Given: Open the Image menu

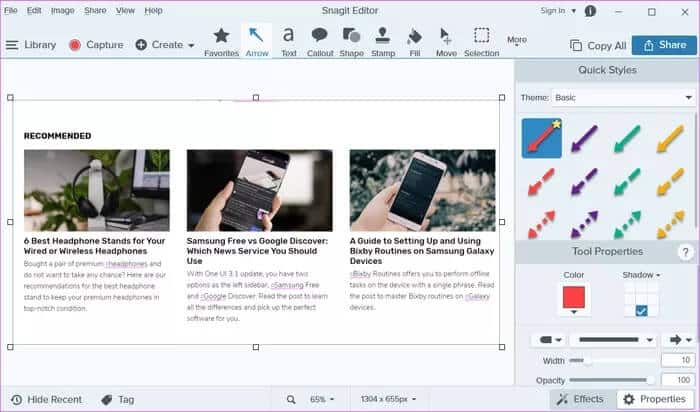Looking at the screenshot, I should (62, 10).
